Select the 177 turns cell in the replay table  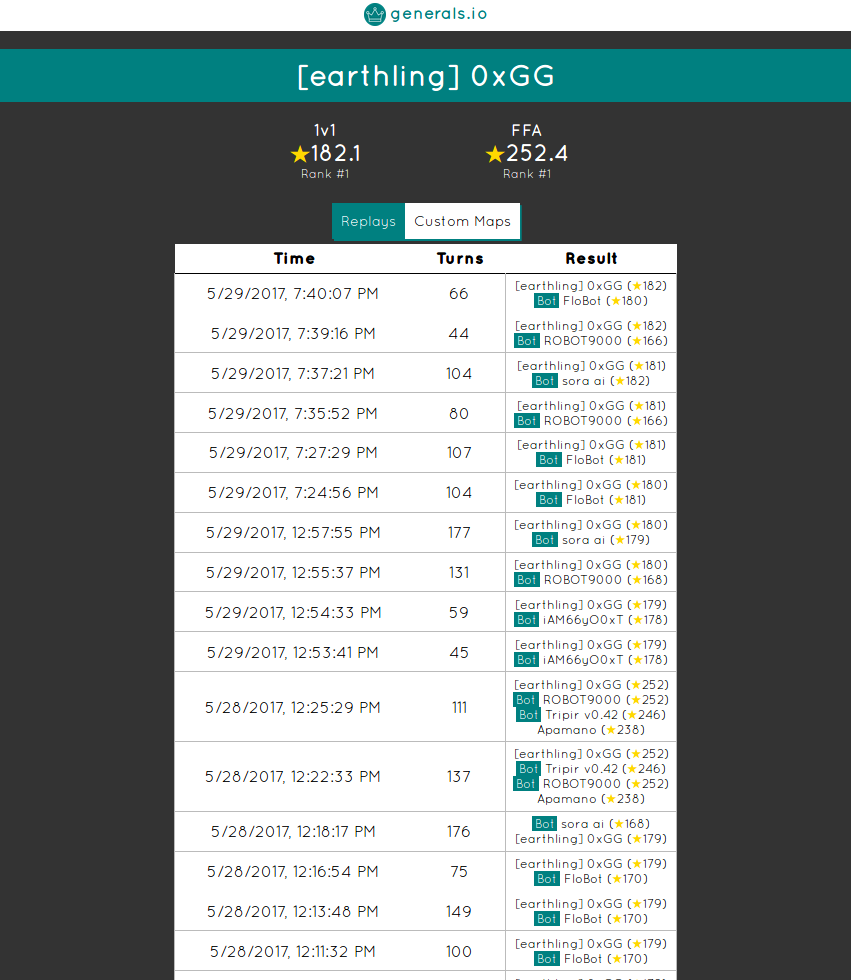pyautogui.click(x=459, y=533)
